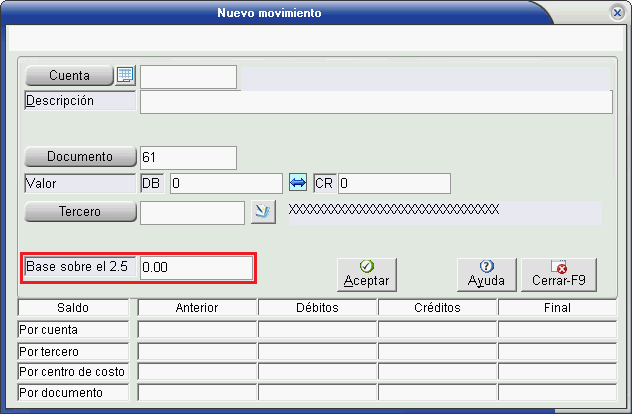Select the Por cuenta Anterior cell
632x414 pixels.
tap(197, 329)
